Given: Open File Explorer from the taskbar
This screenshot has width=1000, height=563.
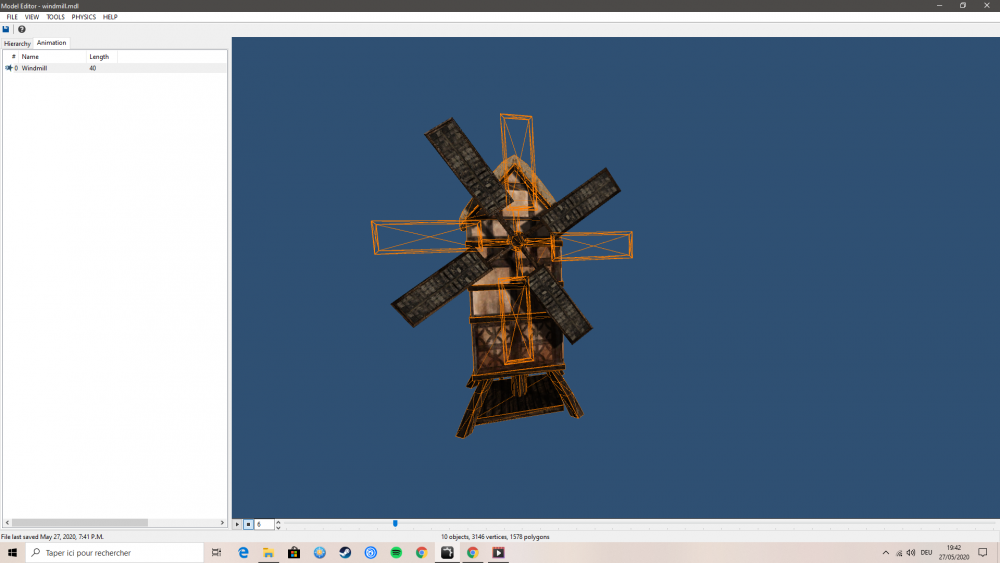Looking at the screenshot, I should pos(268,552).
